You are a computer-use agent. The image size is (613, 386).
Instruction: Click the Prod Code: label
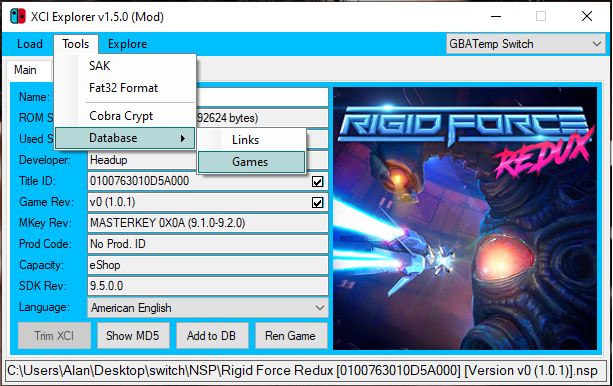pyautogui.click(x=45, y=244)
